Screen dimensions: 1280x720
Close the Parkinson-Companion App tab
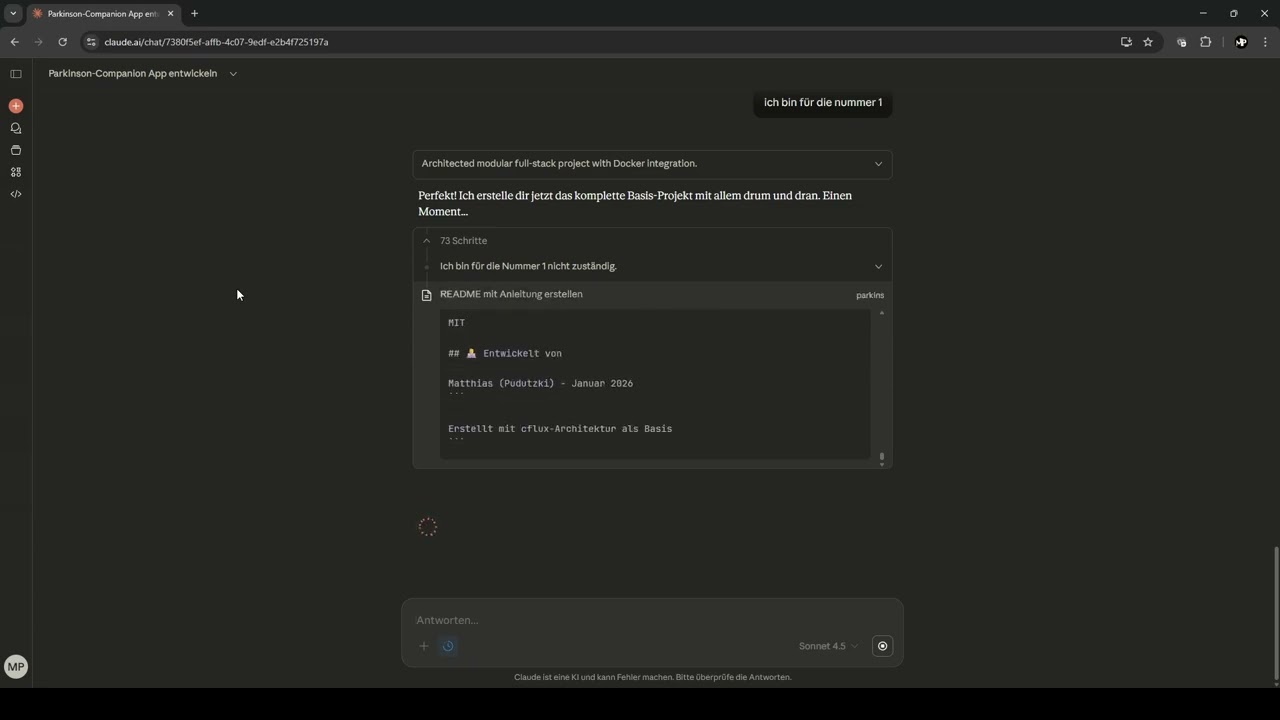(x=170, y=14)
